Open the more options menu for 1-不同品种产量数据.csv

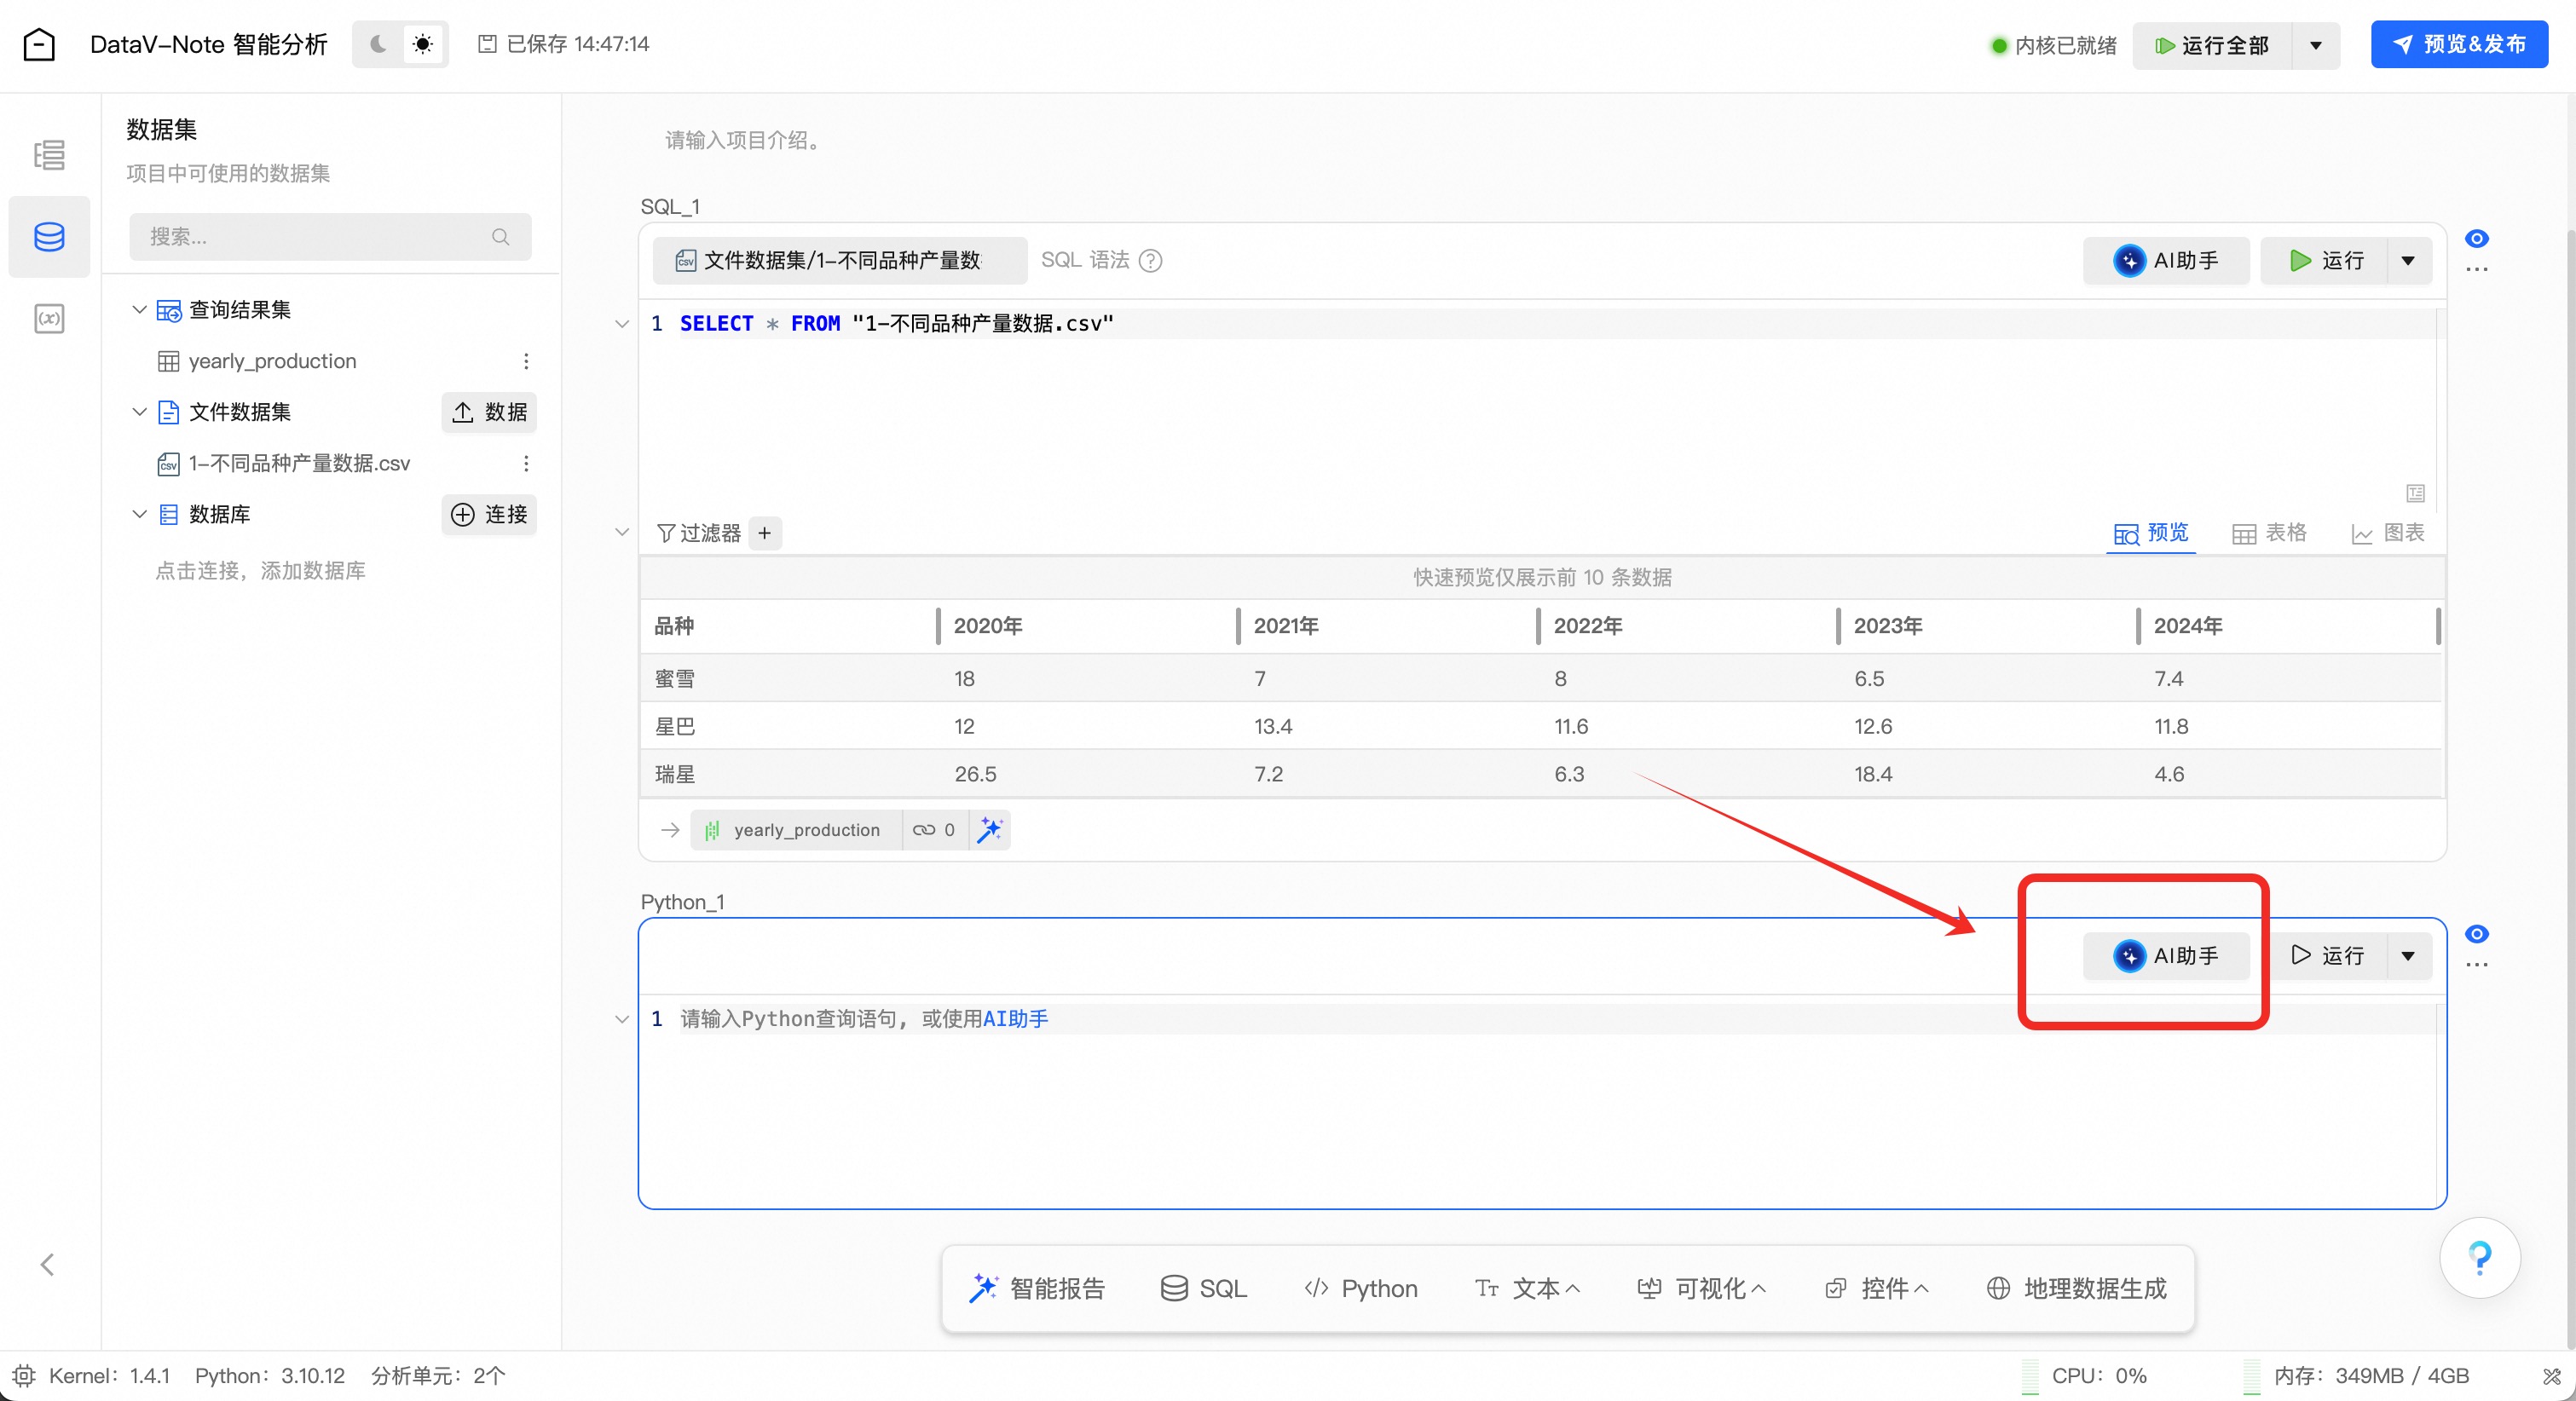click(526, 463)
